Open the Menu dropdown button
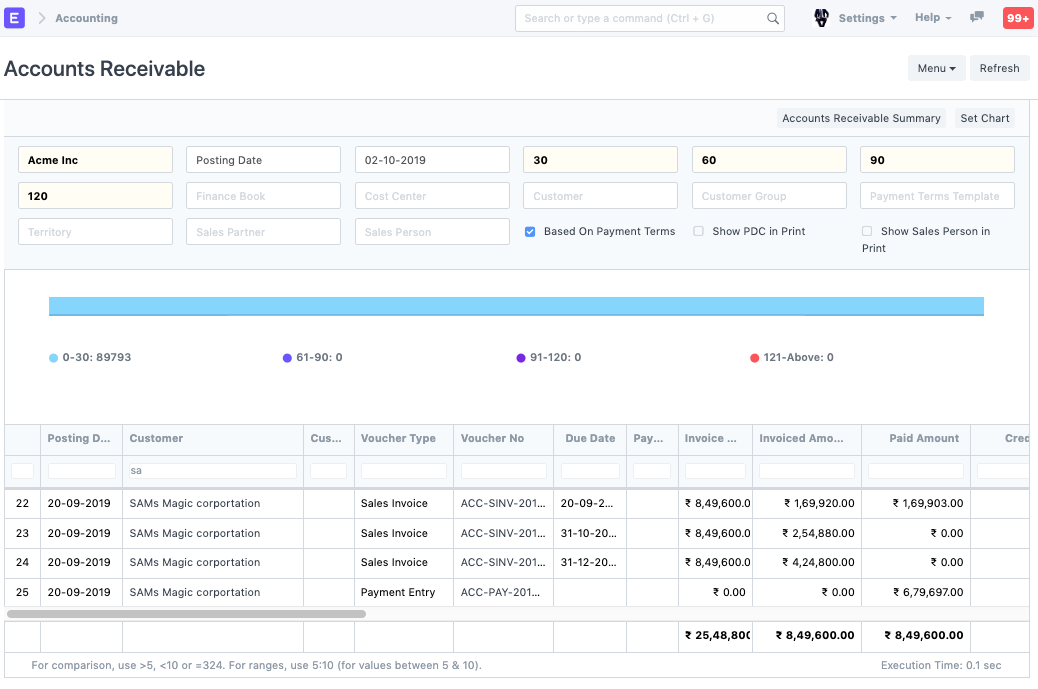This screenshot has width=1038, height=689. [936, 68]
